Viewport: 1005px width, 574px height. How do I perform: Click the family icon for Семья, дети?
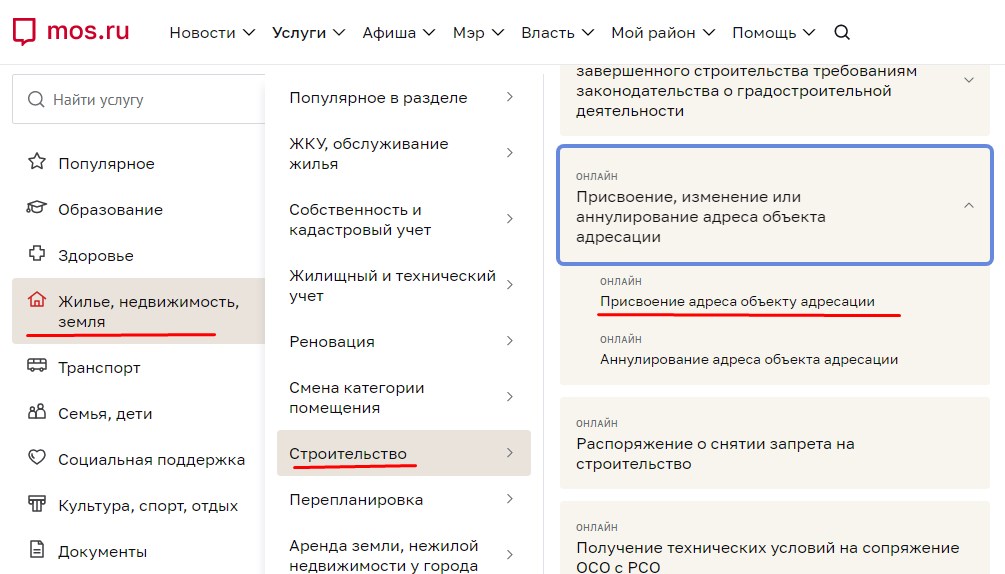37,412
